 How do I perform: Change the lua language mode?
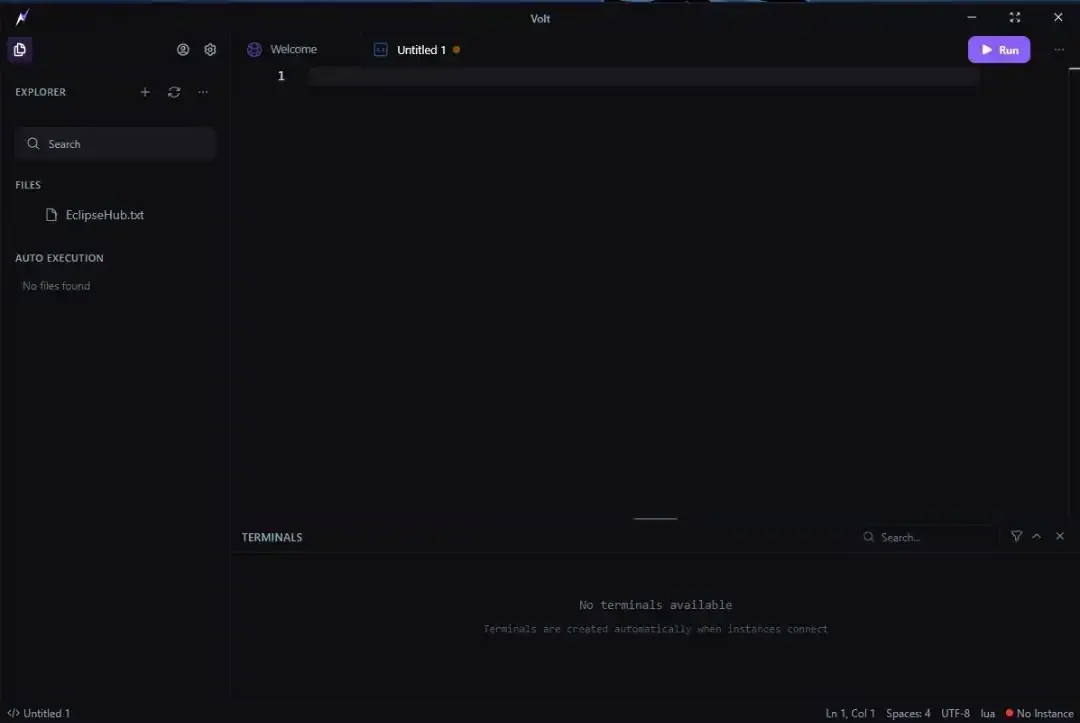988,713
